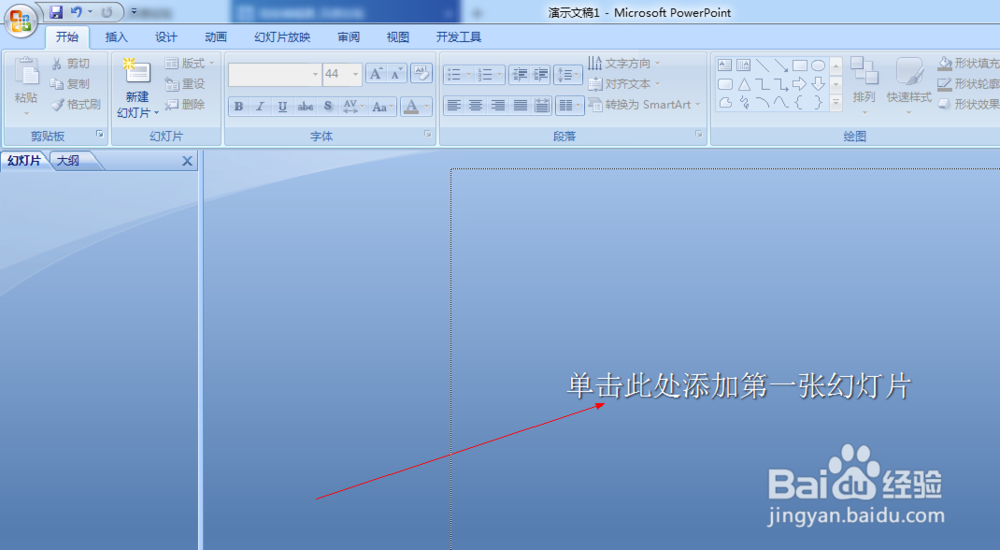Increase list indent level
The height and width of the screenshot is (550, 1000).
coord(541,75)
